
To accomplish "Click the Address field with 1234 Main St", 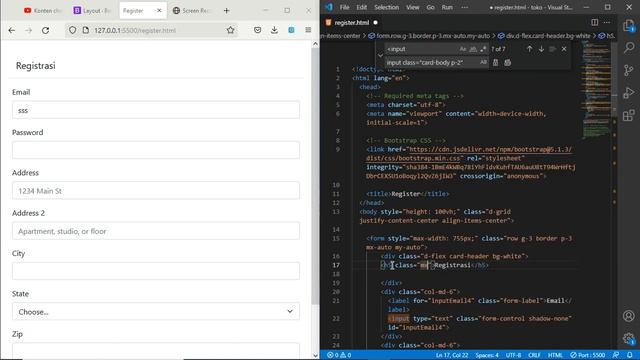I will click(156, 191).
